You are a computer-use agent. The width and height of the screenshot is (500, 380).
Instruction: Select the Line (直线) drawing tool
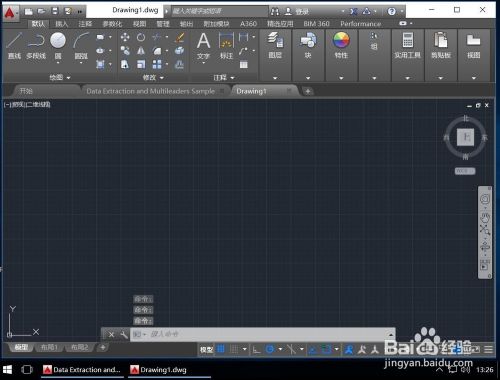point(14,46)
